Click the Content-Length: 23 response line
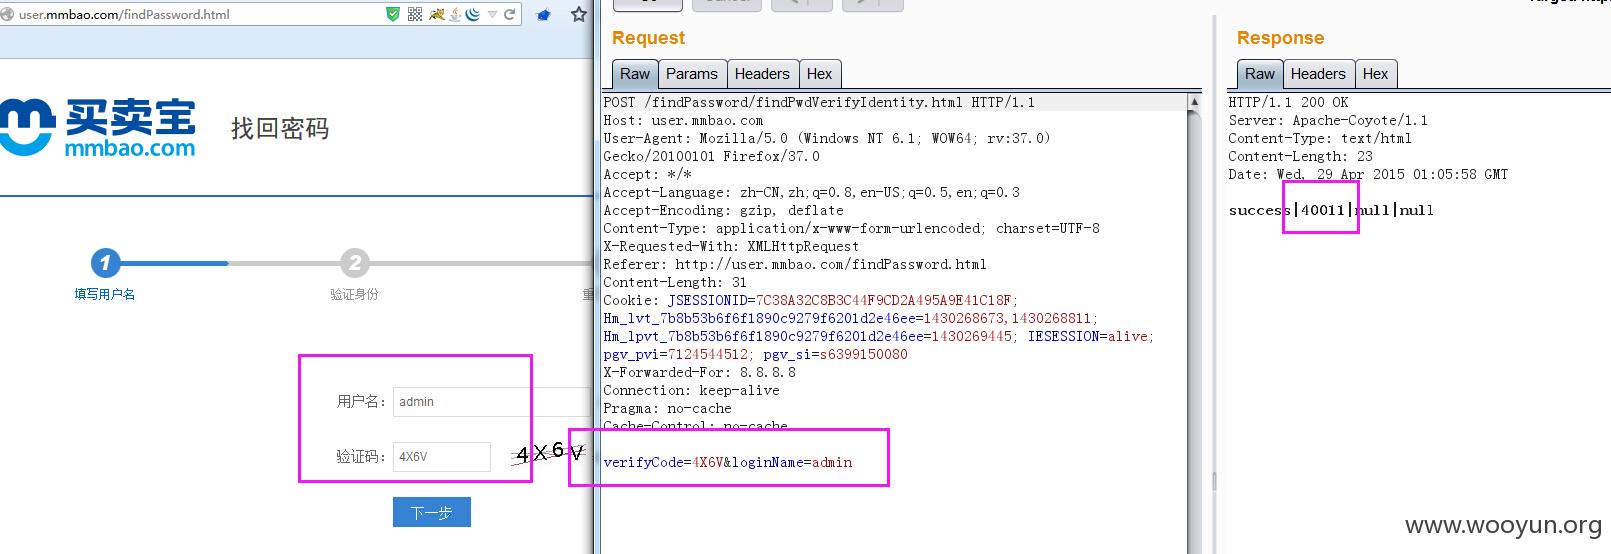 coord(1300,156)
